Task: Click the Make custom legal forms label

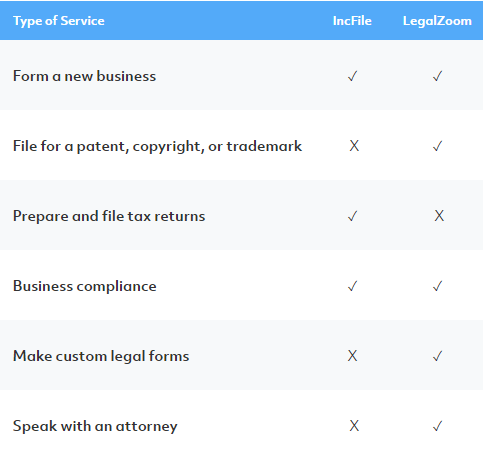Action: tap(101, 356)
